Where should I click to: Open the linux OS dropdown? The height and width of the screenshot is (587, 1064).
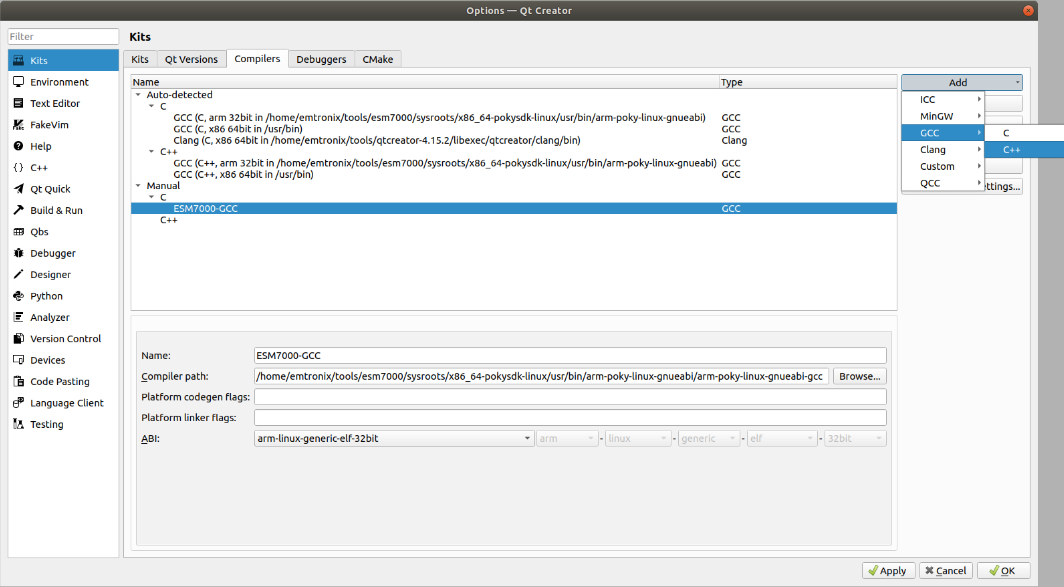point(638,438)
